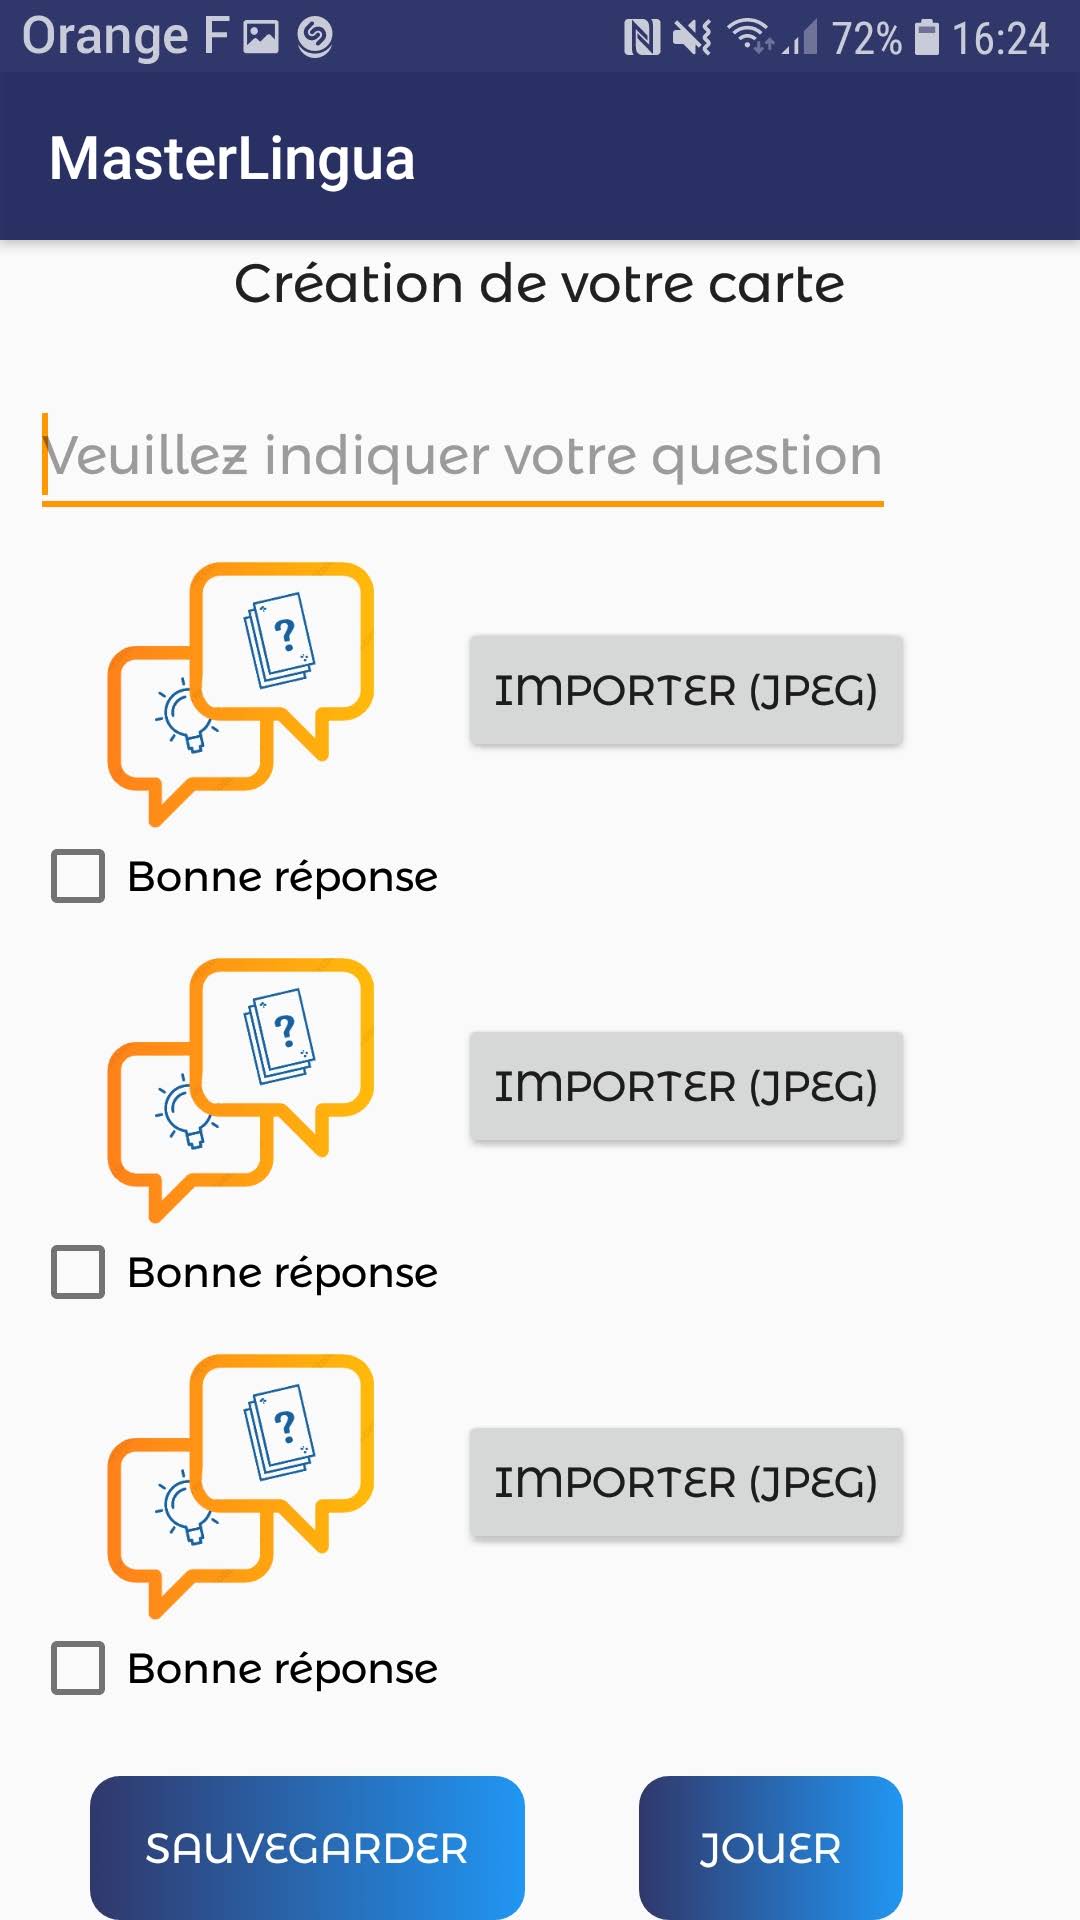Tap the NFC status bar icon
The height and width of the screenshot is (1920, 1080).
click(x=641, y=38)
